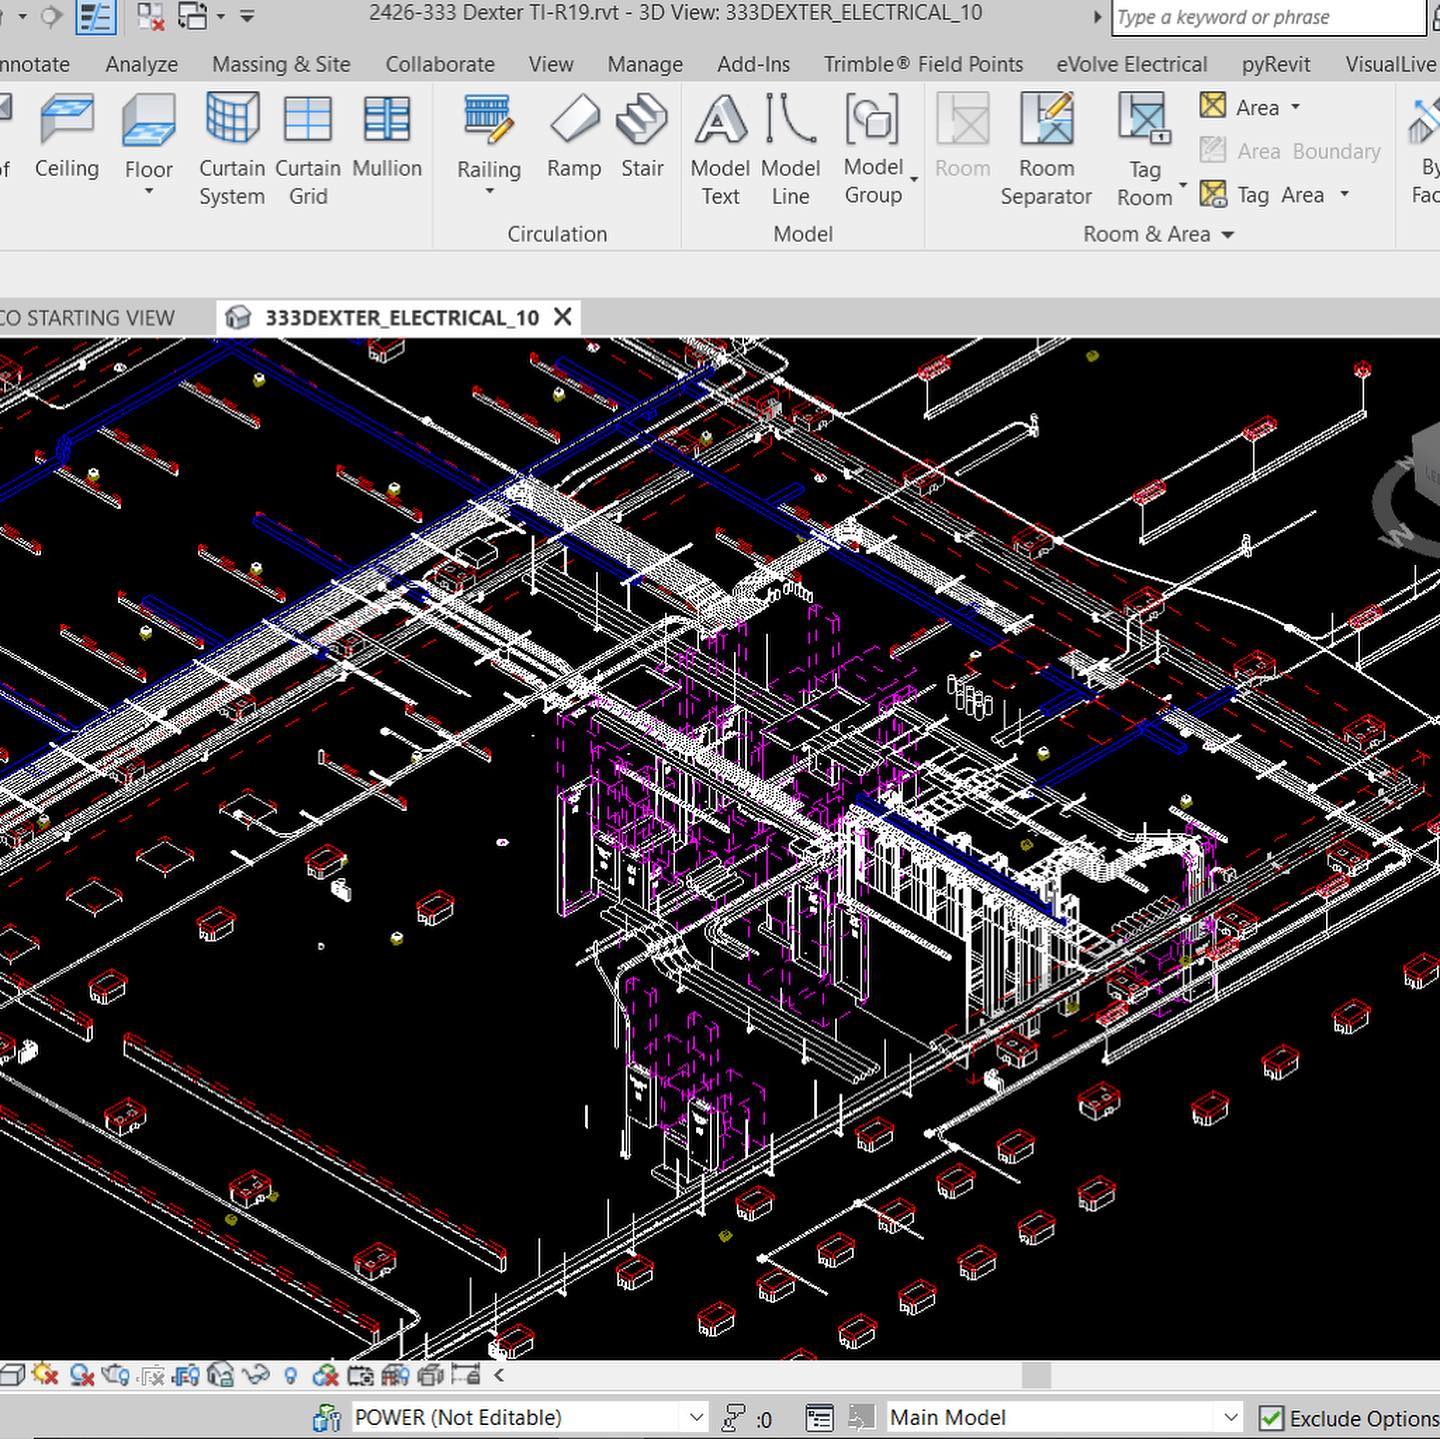Select the Curtain System tool

[x=232, y=150]
